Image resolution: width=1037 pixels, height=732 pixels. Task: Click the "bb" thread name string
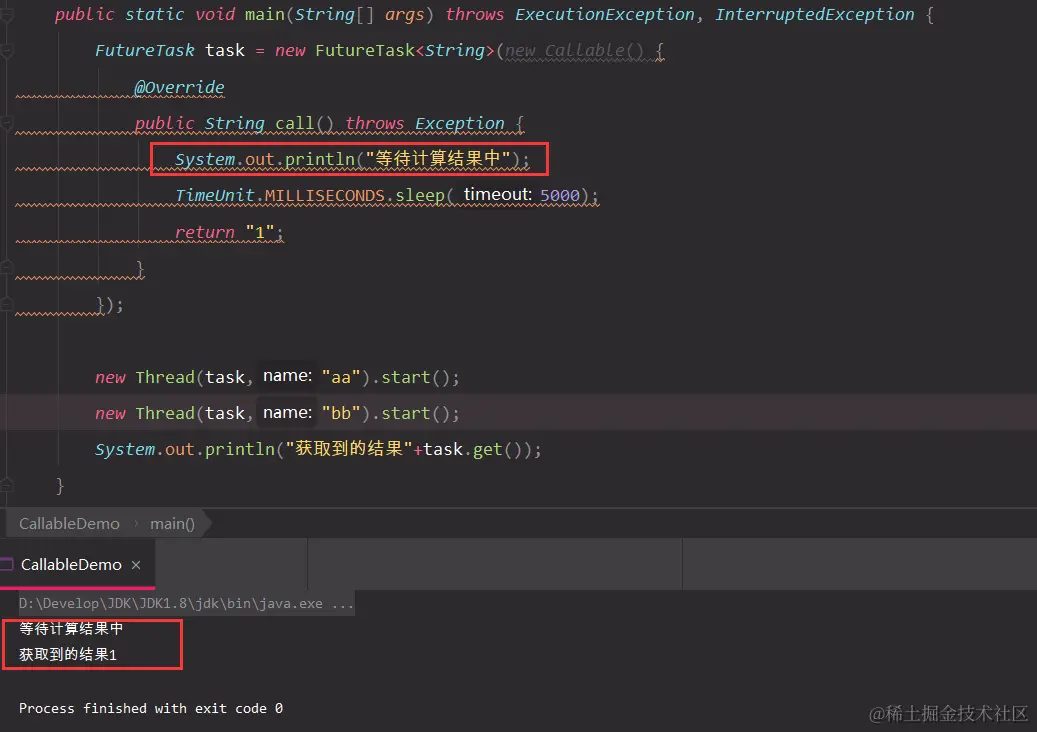click(x=341, y=413)
